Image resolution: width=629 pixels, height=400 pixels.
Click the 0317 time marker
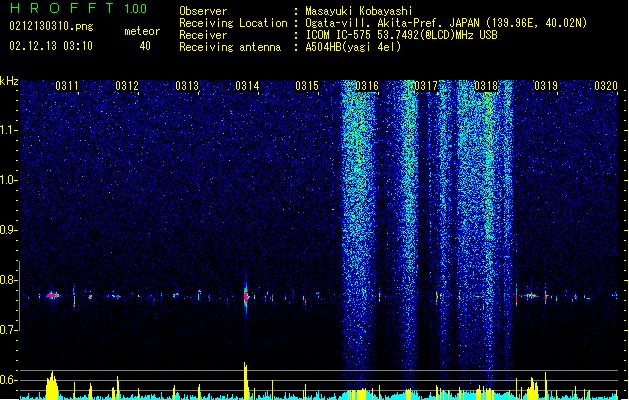(x=426, y=86)
